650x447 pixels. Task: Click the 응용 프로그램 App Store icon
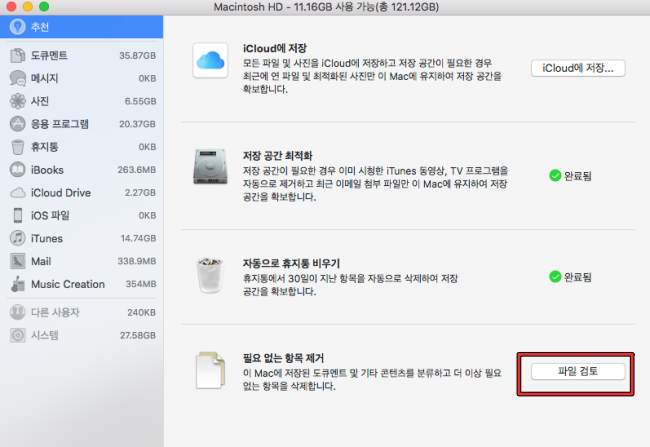click(x=17, y=124)
